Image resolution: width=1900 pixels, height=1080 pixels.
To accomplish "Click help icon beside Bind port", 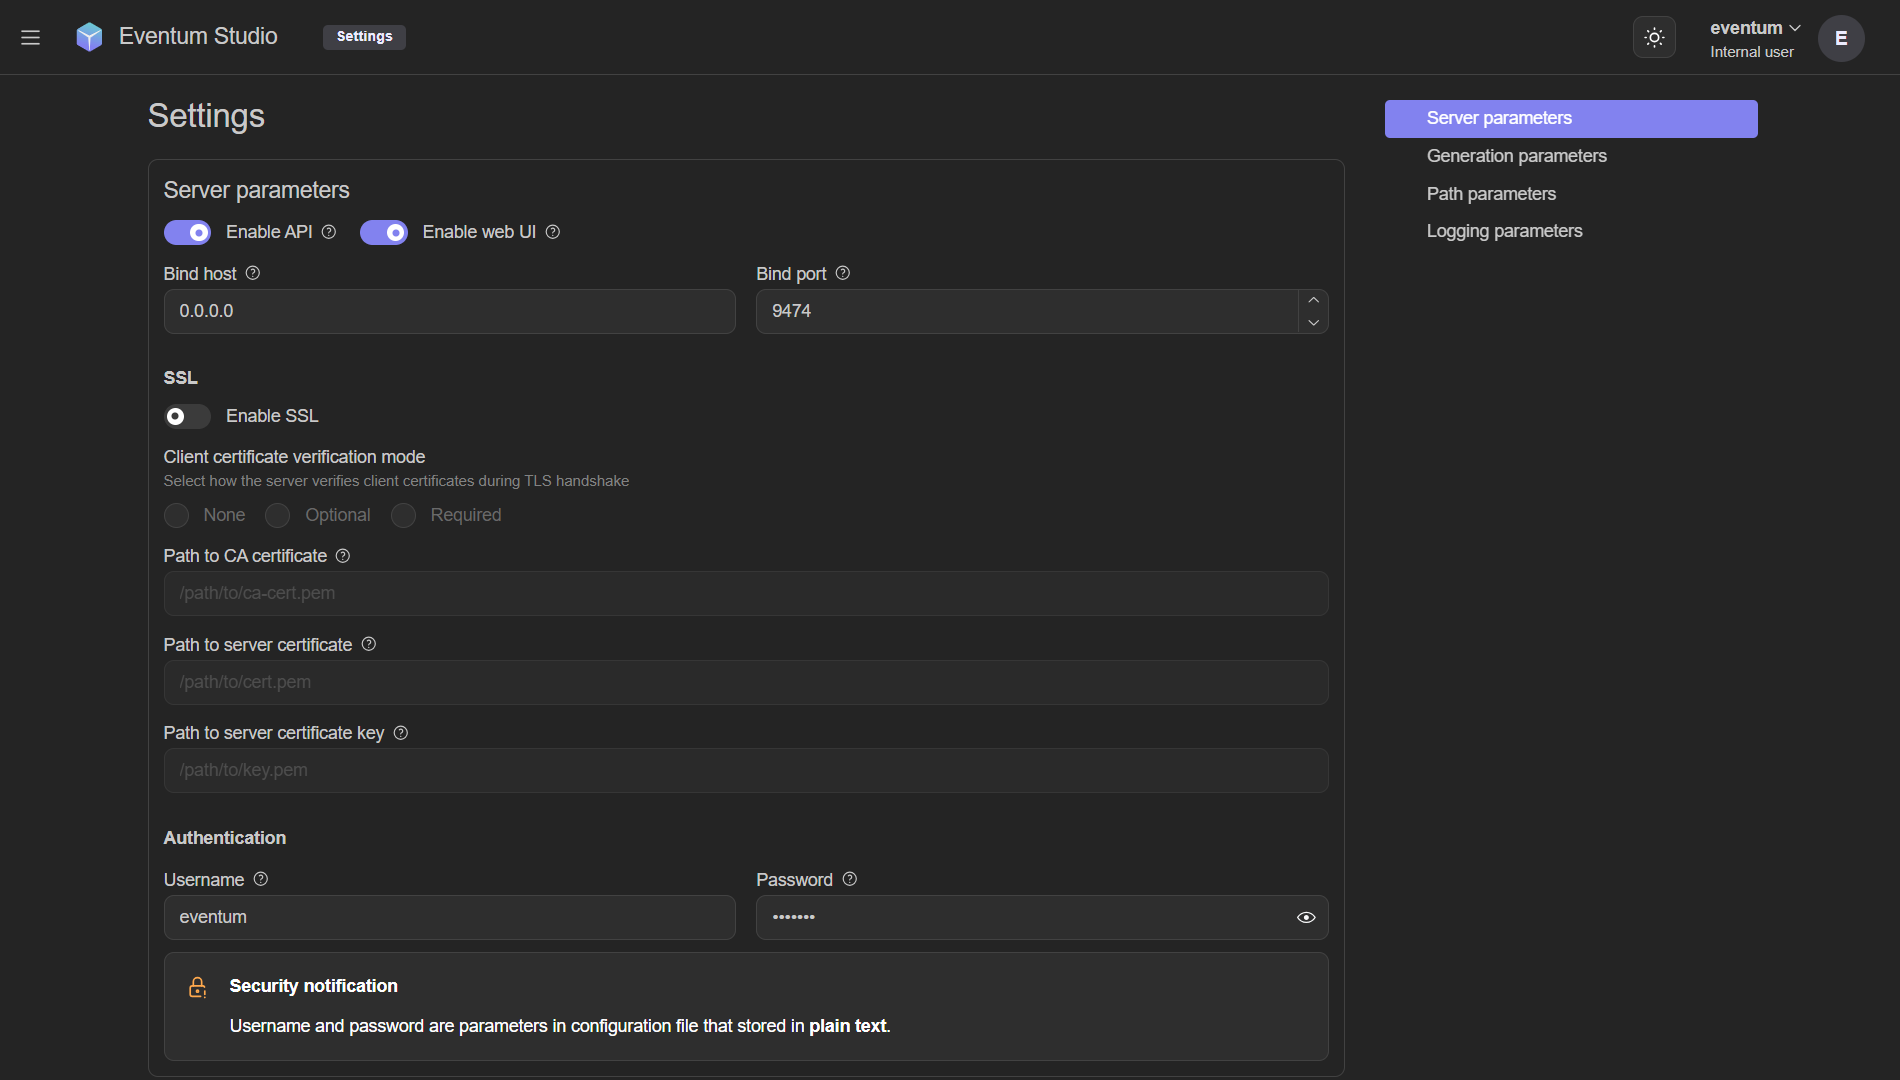I will coord(843,273).
